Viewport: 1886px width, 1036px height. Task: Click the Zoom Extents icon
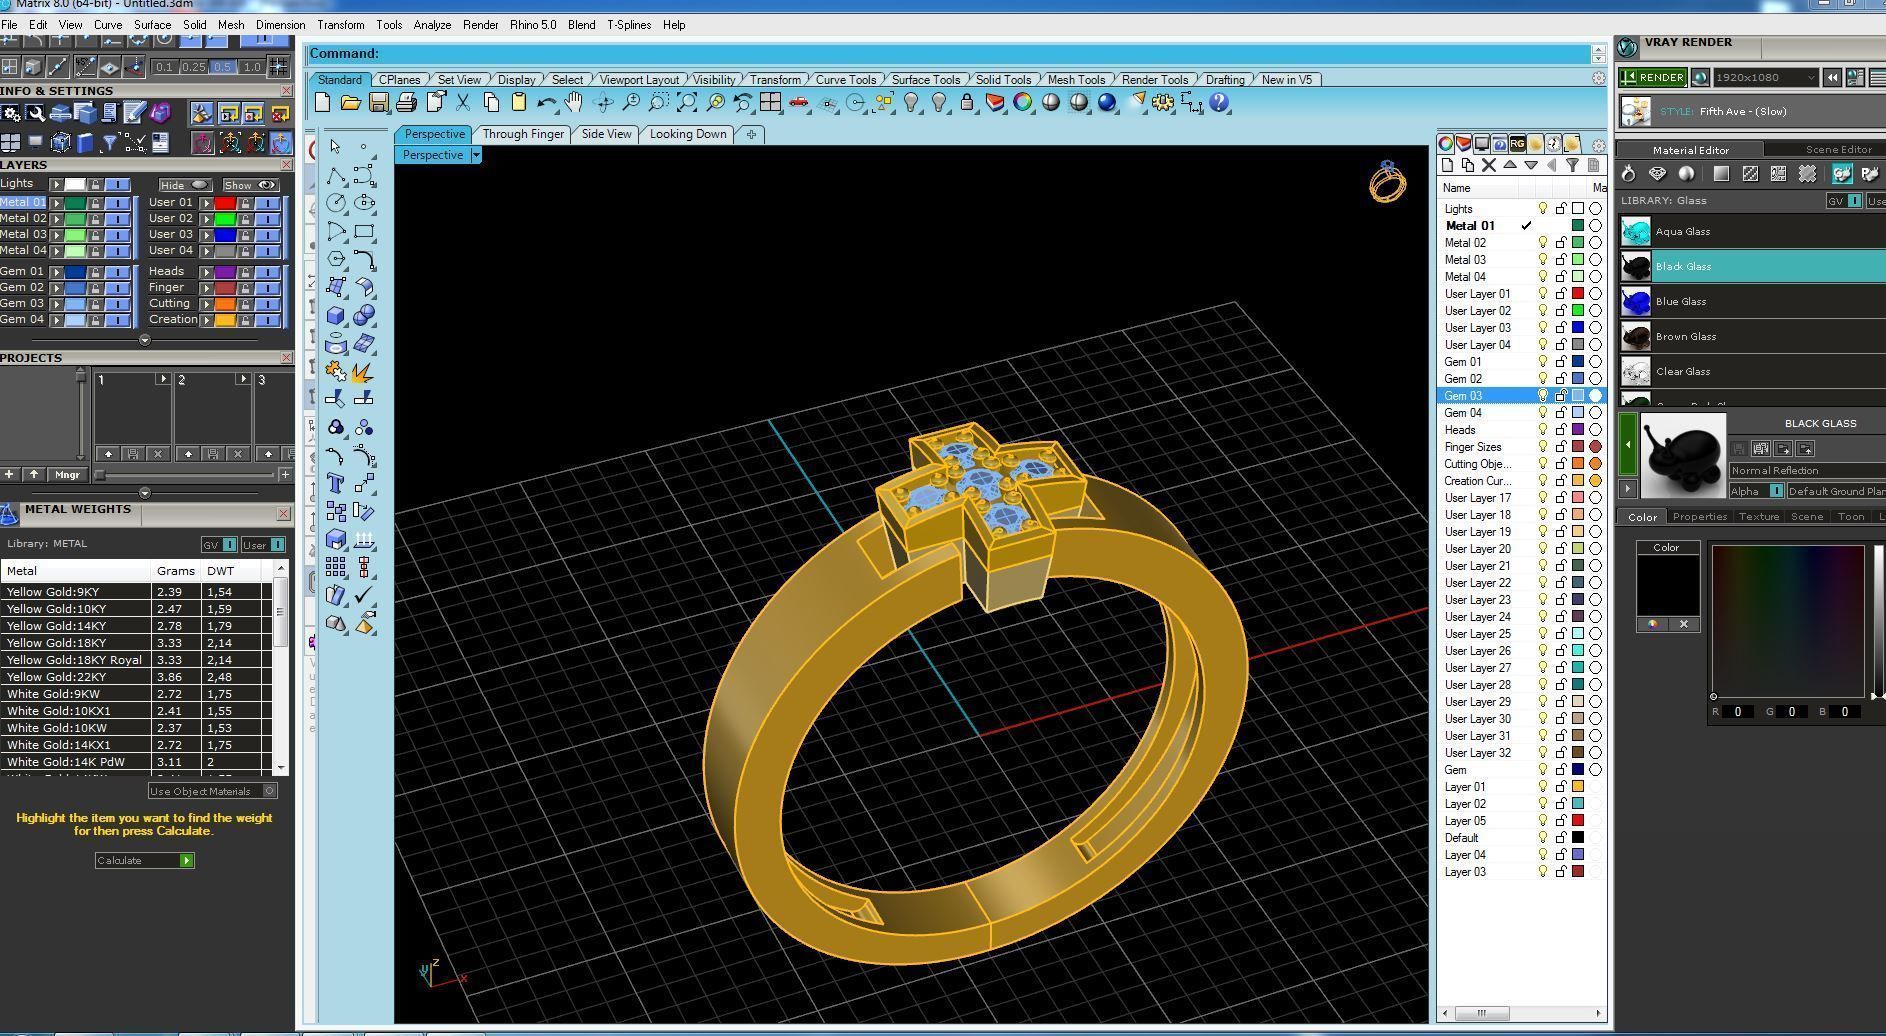[x=687, y=102]
